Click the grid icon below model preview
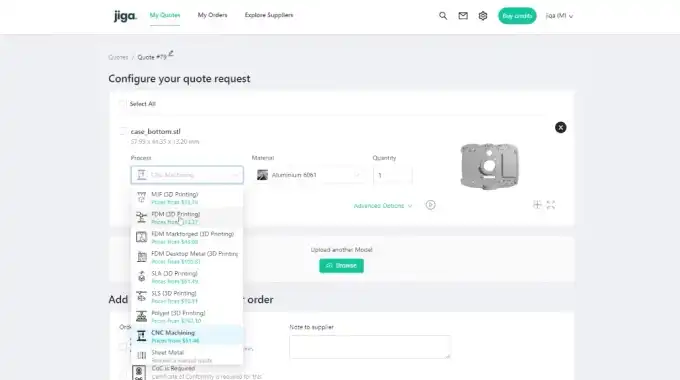 [537, 205]
